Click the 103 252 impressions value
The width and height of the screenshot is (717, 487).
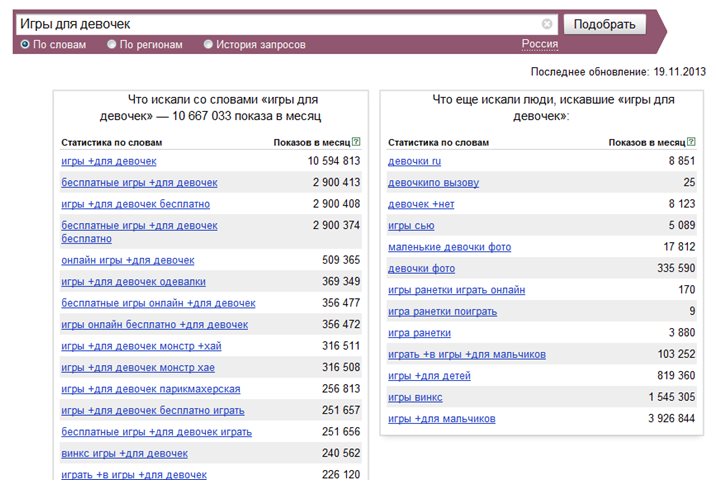pyautogui.click(x=676, y=354)
